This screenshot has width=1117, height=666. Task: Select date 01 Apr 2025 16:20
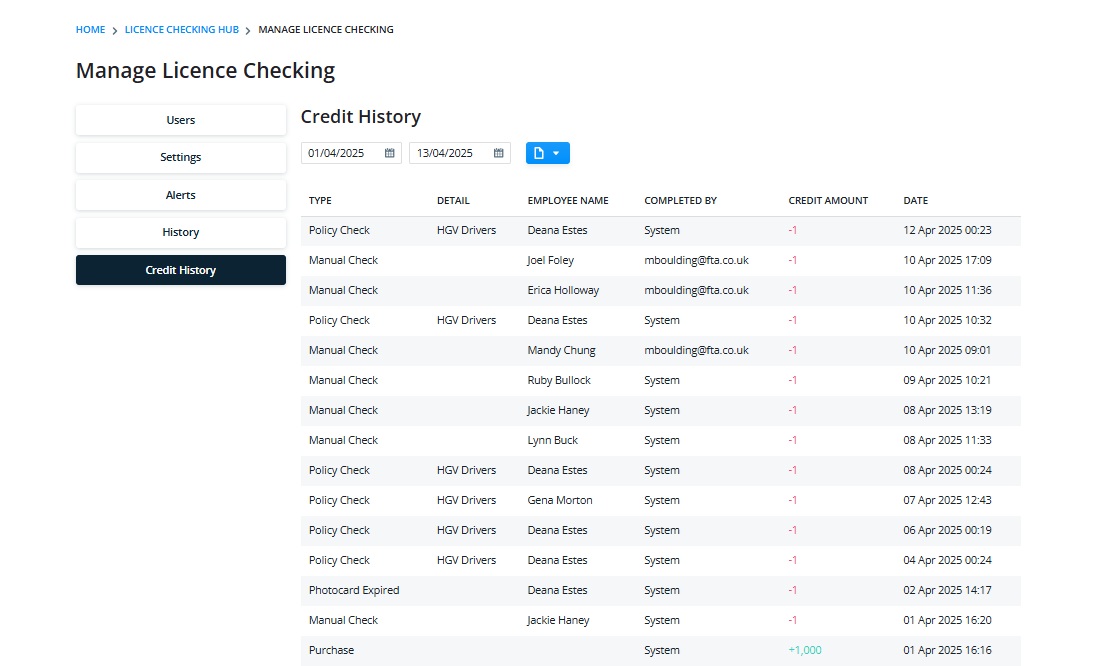click(x=947, y=620)
